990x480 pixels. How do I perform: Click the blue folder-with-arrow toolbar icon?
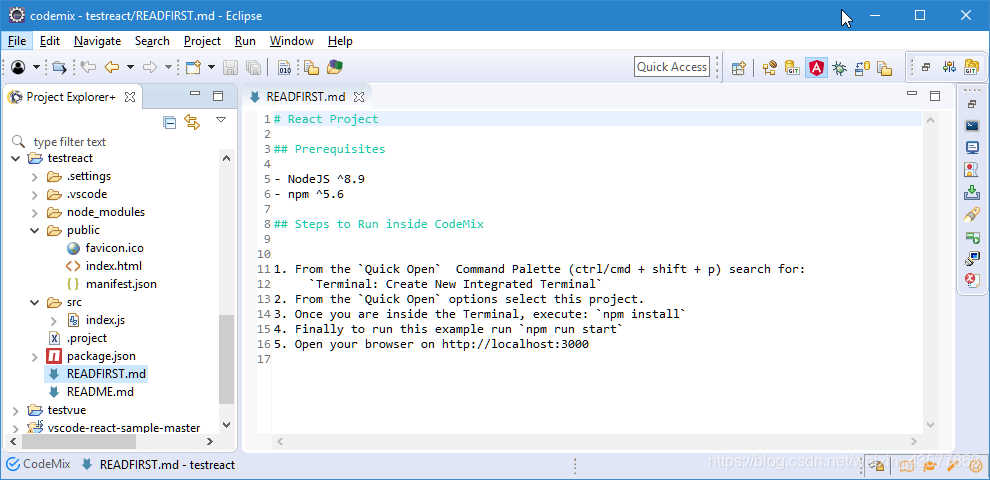pos(59,67)
